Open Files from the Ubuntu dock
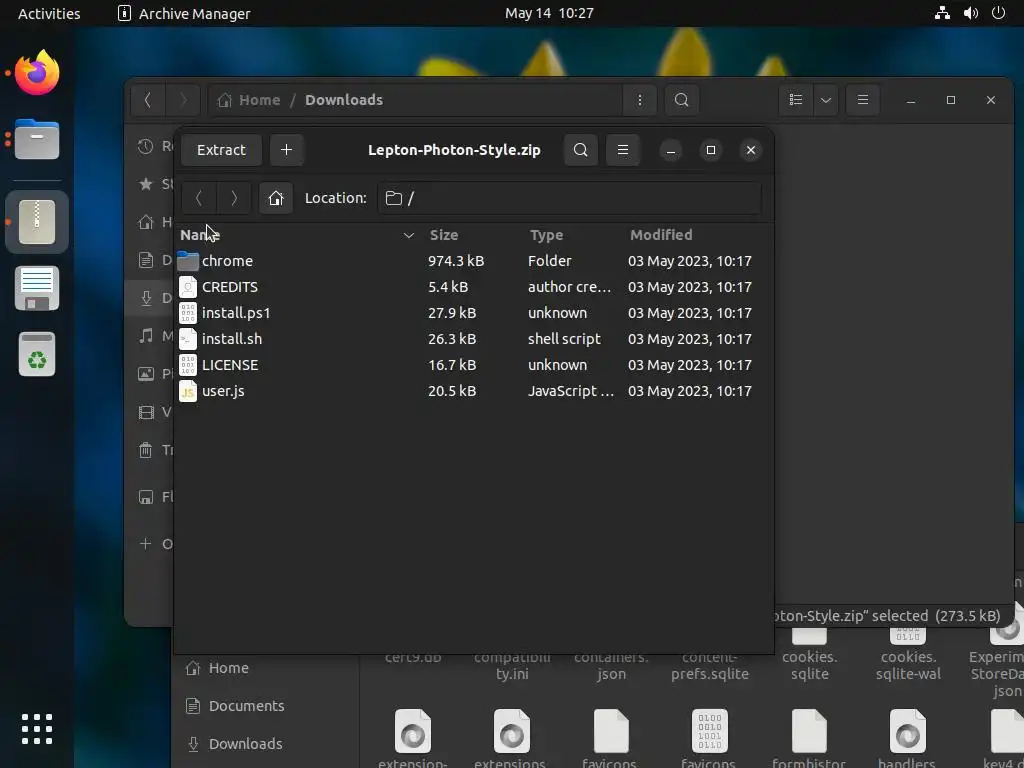Screen dimensions: 1024x768 tap(37, 139)
